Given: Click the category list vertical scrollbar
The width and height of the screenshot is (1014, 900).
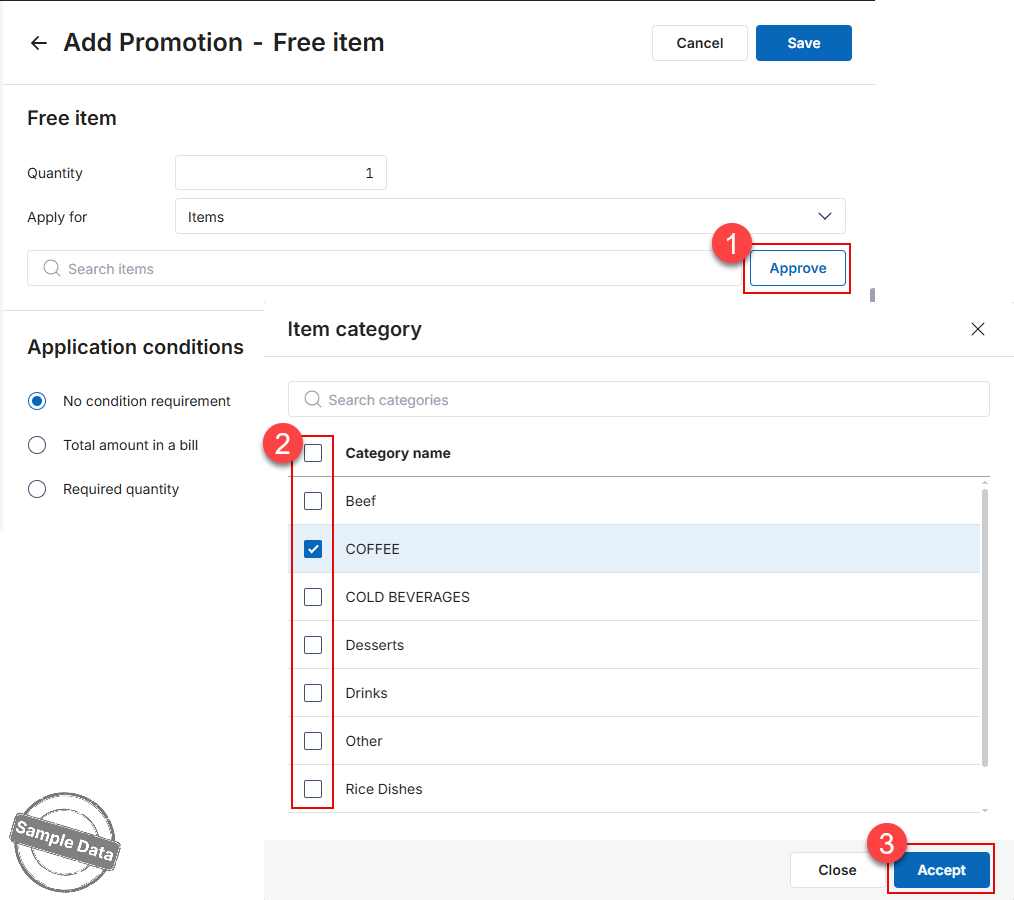Looking at the screenshot, I should (984, 627).
